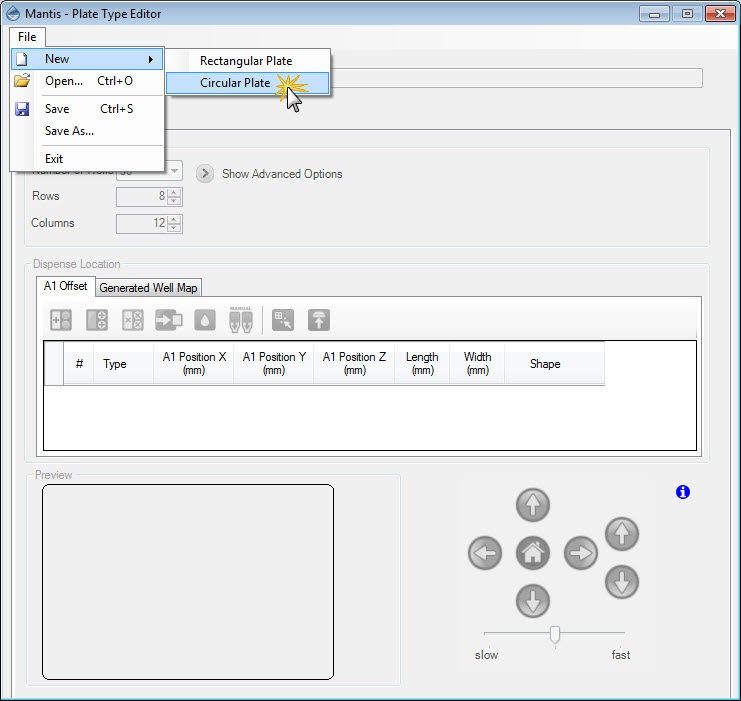This screenshot has height=701, width=741.
Task: Click the top up-arrow jog button in the four-way pad
Action: click(533, 505)
